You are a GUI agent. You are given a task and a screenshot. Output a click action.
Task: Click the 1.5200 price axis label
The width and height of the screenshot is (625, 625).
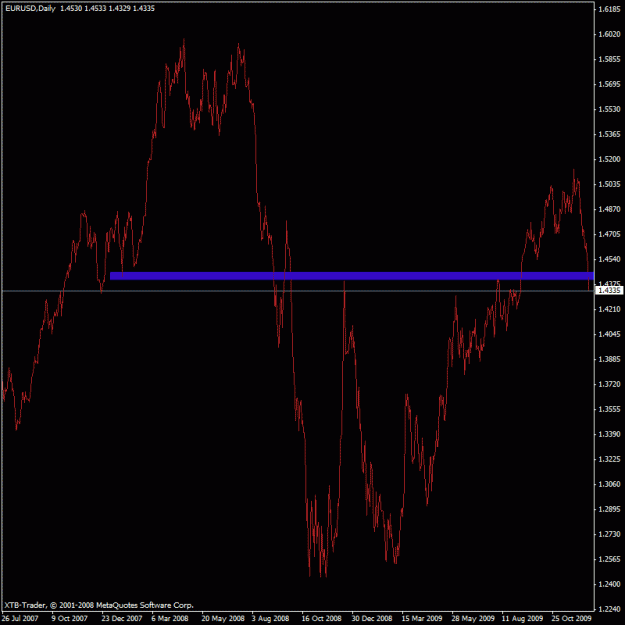point(609,159)
